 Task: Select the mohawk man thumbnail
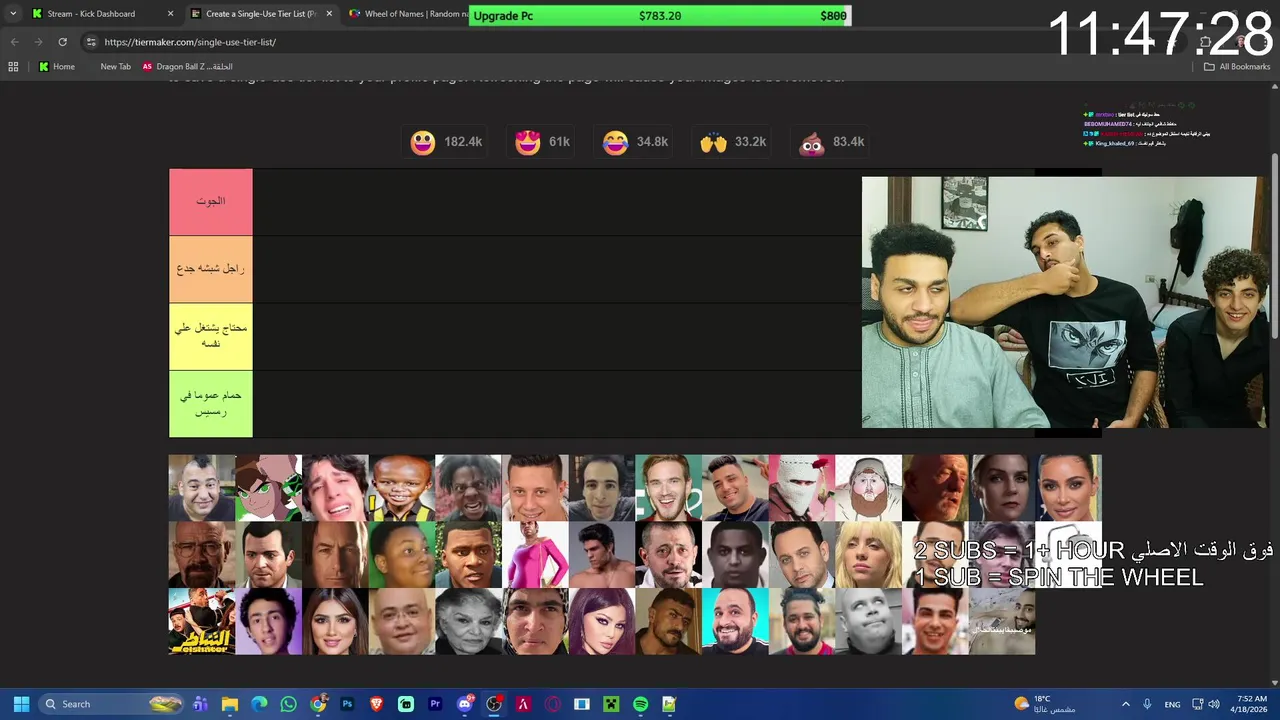point(202,488)
